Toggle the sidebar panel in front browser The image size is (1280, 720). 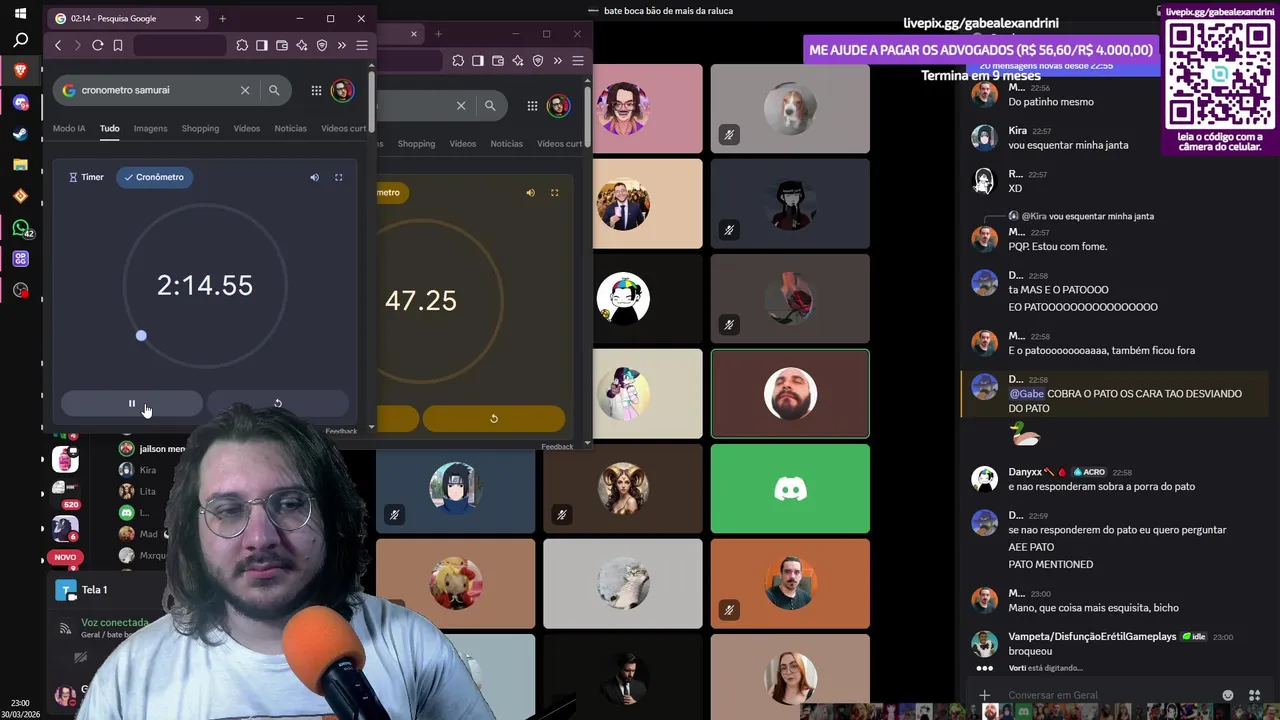pos(262,46)
